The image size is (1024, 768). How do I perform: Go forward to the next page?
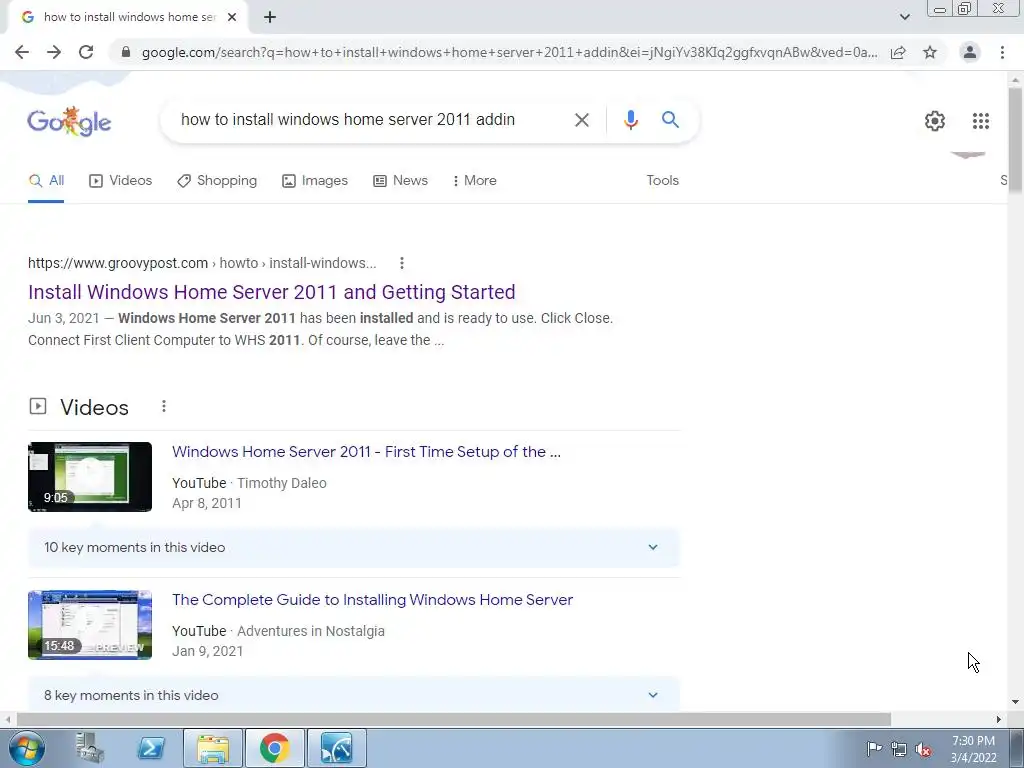[54, 52]
